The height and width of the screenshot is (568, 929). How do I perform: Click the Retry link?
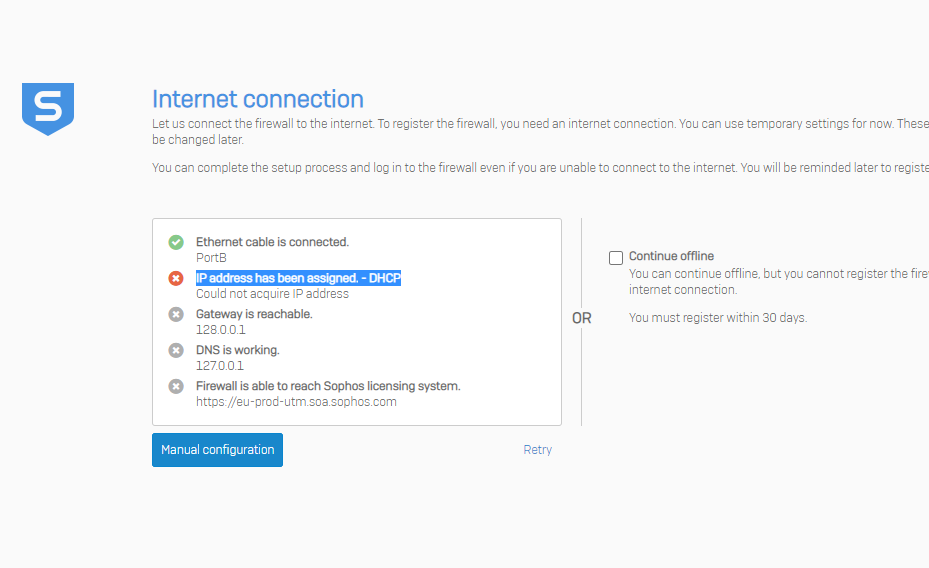537,450
